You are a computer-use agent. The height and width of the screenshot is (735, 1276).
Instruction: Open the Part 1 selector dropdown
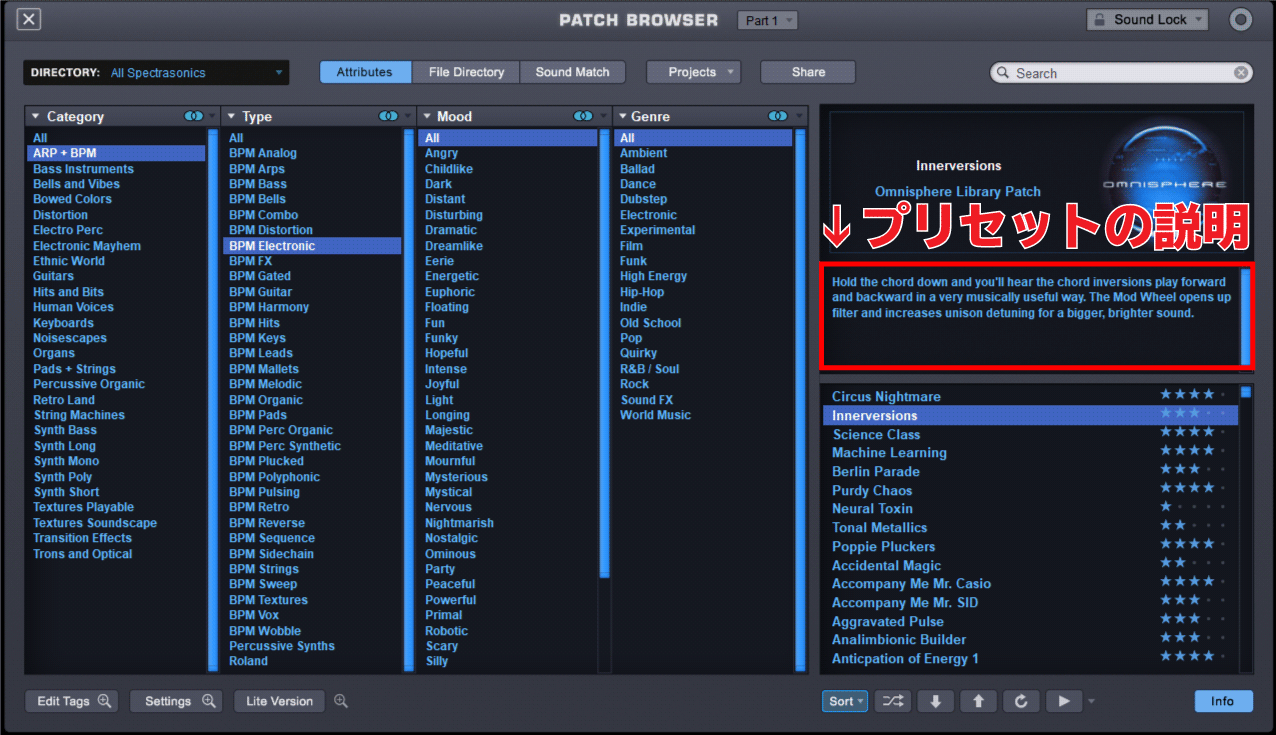point(767,20)
